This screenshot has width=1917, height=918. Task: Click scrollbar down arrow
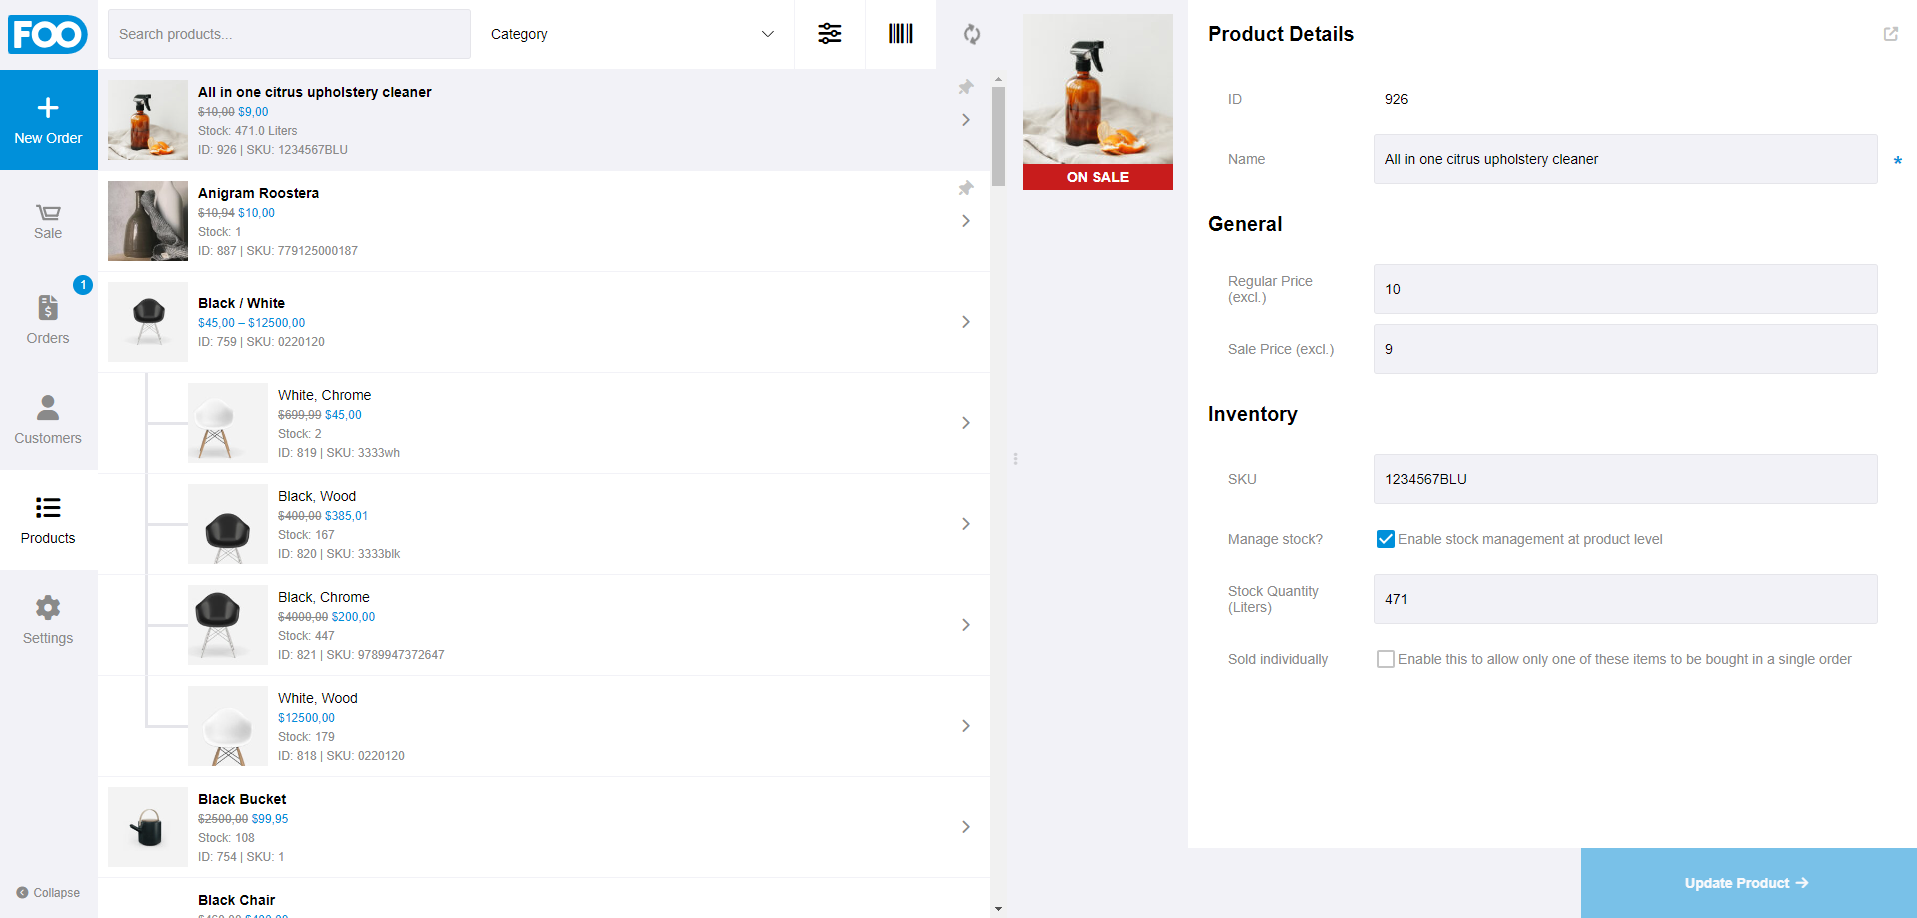(x=998, y=909)
